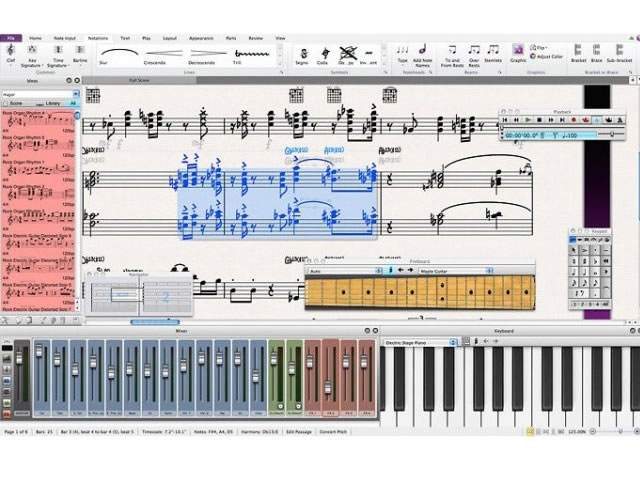Click the File button
640x480 pixels.
[11, 37]
